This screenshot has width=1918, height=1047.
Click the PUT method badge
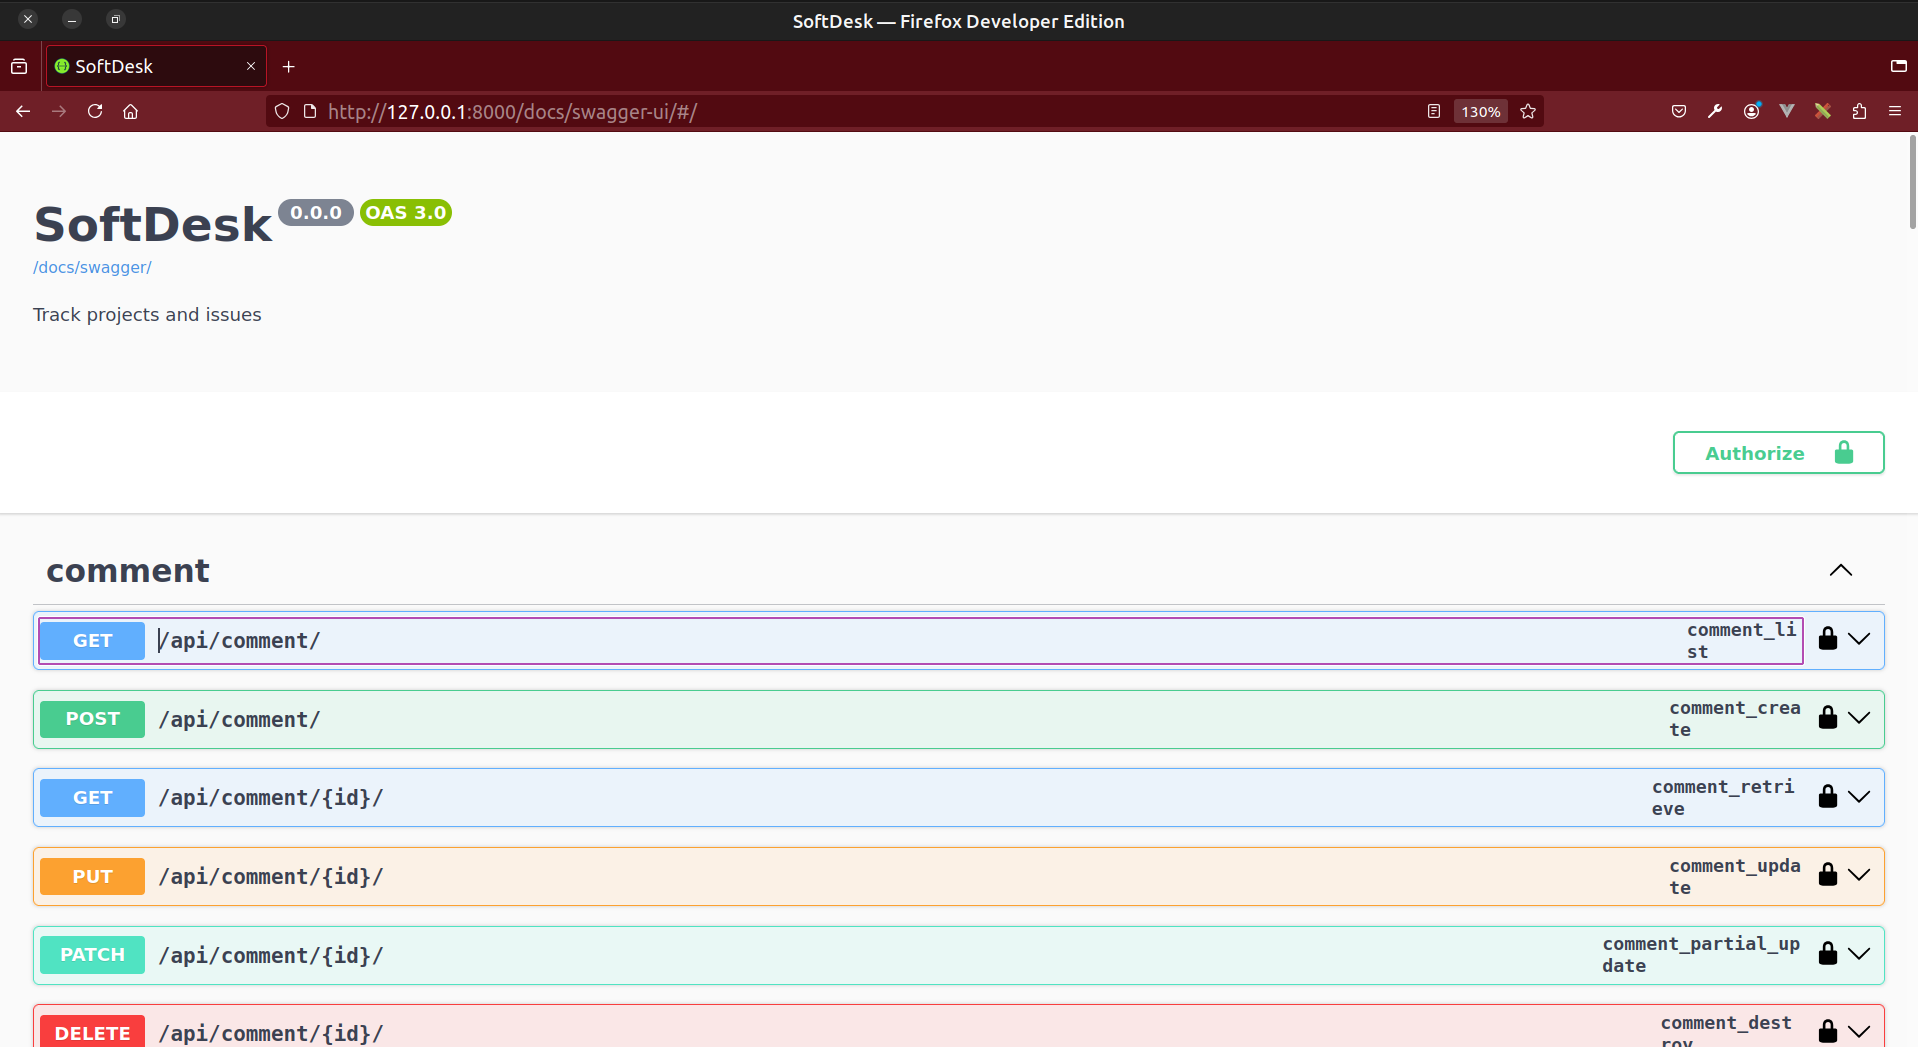92,876
